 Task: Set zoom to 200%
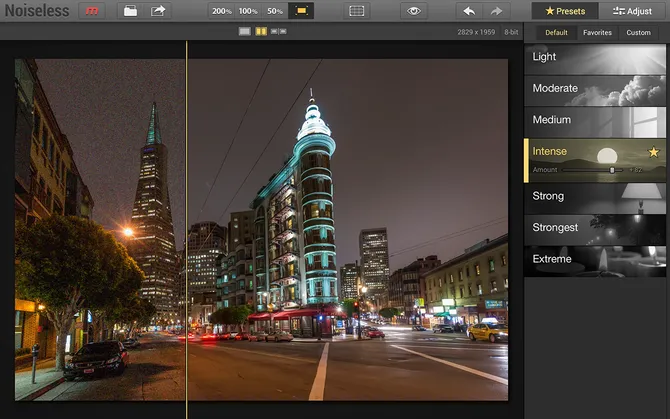[222, 11]
